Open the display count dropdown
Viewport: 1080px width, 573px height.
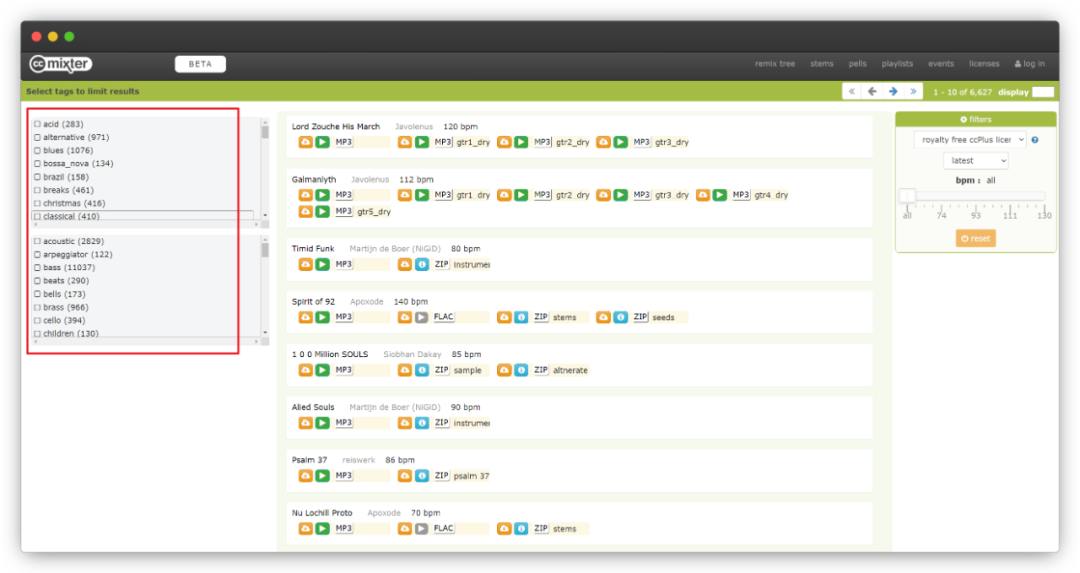1042,91
